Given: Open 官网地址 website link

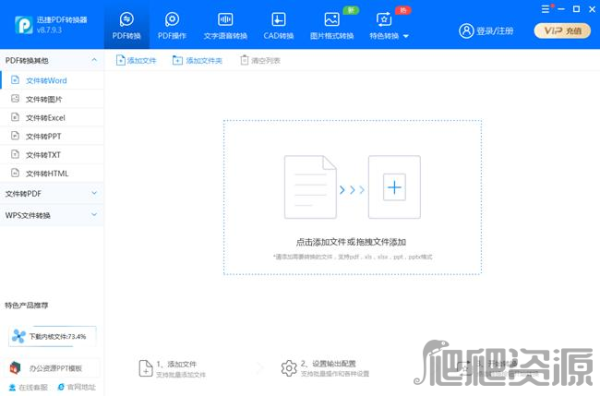Looking at the screenshot, I should coord(77,387).
